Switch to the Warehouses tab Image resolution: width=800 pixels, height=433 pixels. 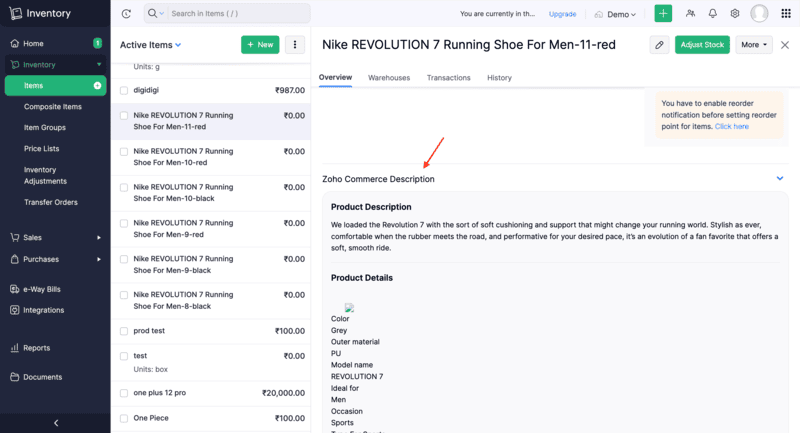tap(389, 77)
